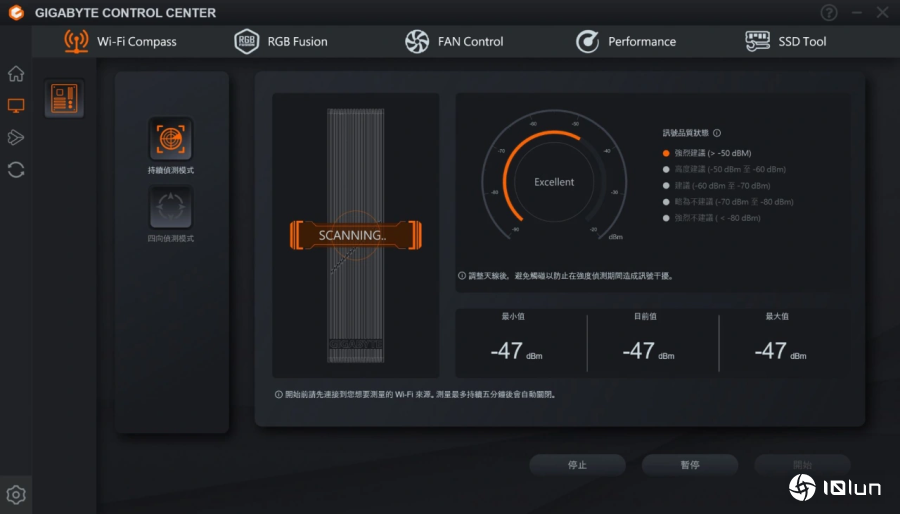This screenshot has width=900, height=514.
Task: Open the Wi-Fi Compass tab
Action: coord(119,41)
